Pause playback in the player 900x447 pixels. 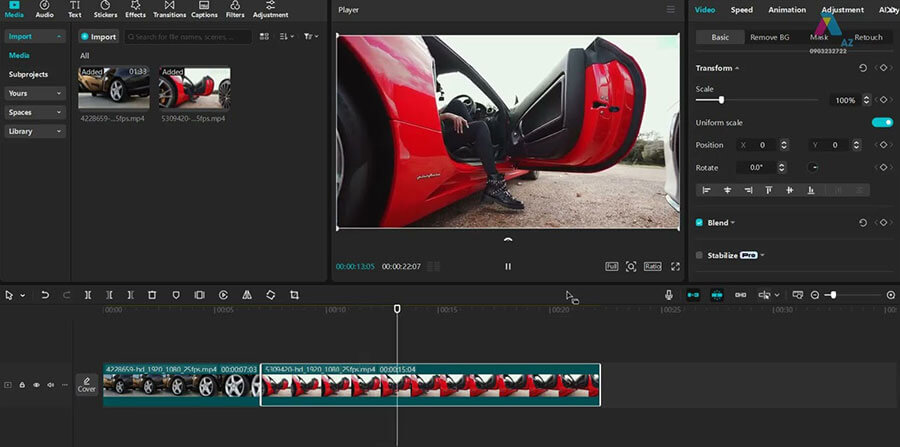pos(507,266)
